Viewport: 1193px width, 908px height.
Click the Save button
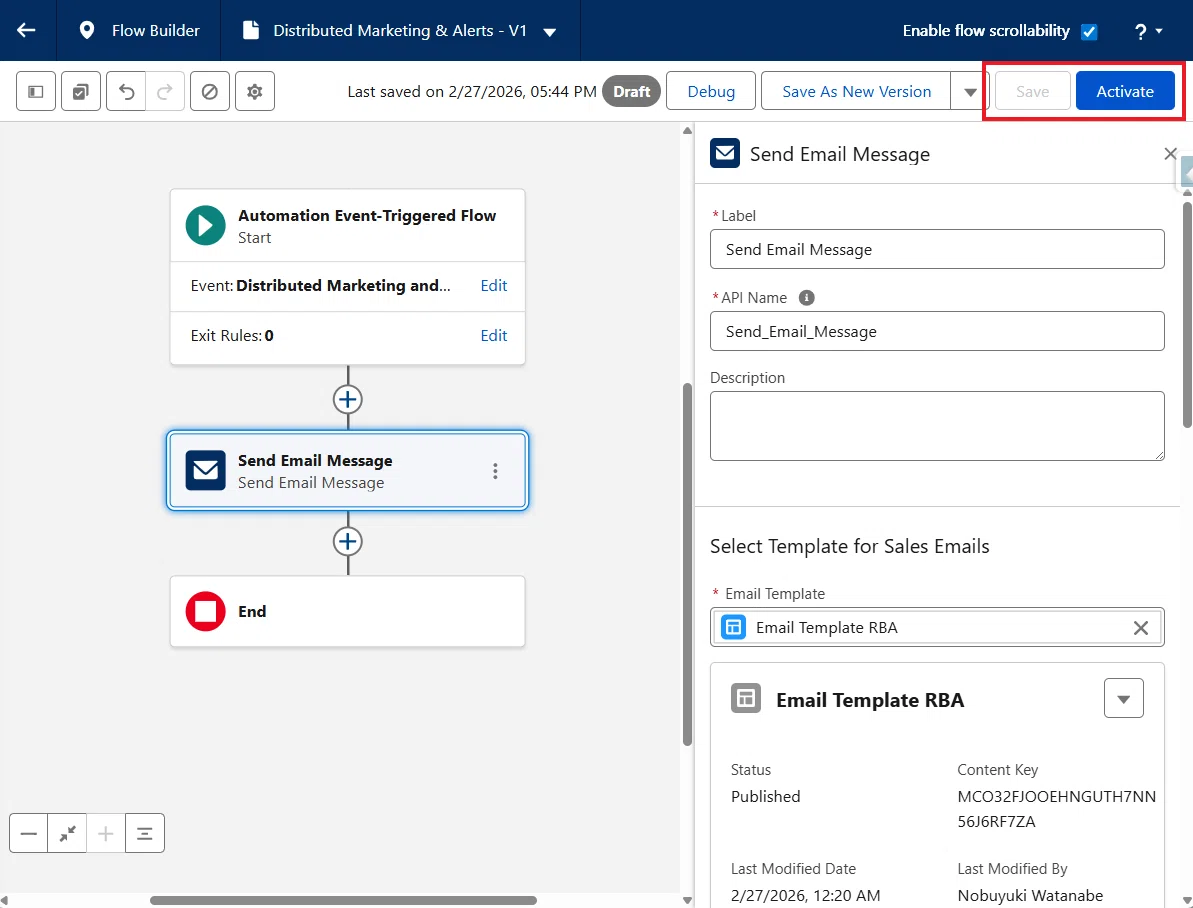pyautogui.click(x=1032, y=91)
